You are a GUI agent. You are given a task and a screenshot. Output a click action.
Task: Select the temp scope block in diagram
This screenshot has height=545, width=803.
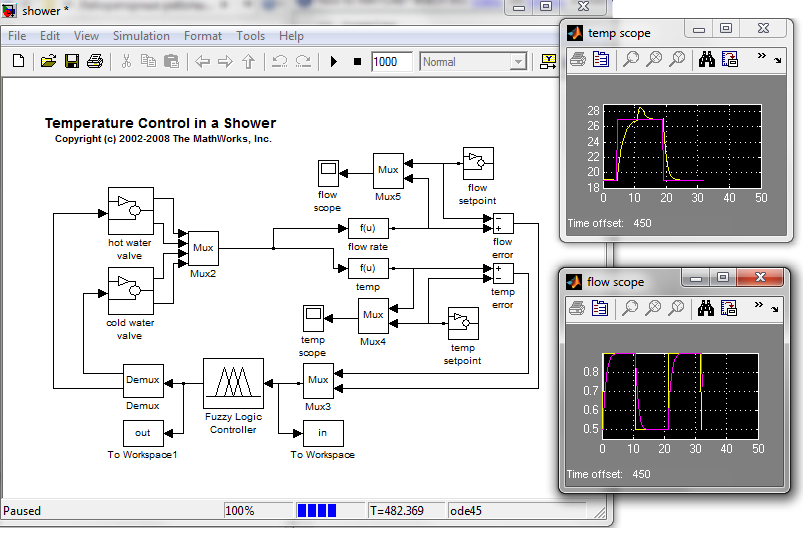[x=313, y=318]
